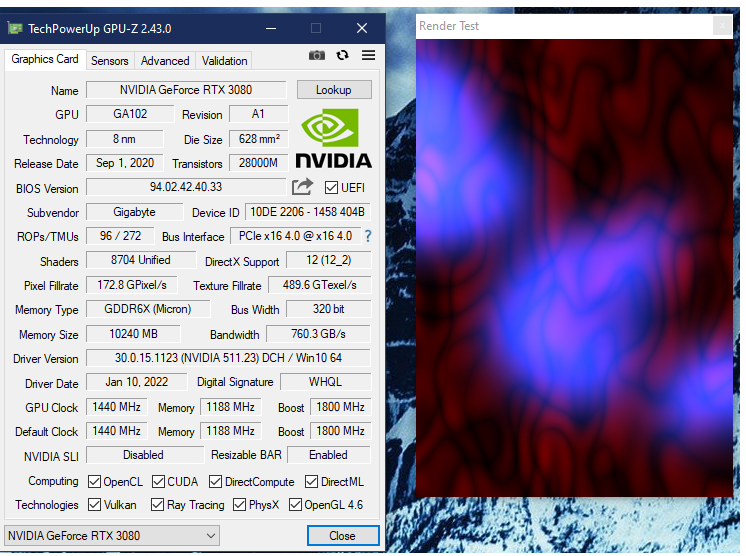746x556 pixels.
Task: Minimize the GPU-Z window
Action: (271, 29)
